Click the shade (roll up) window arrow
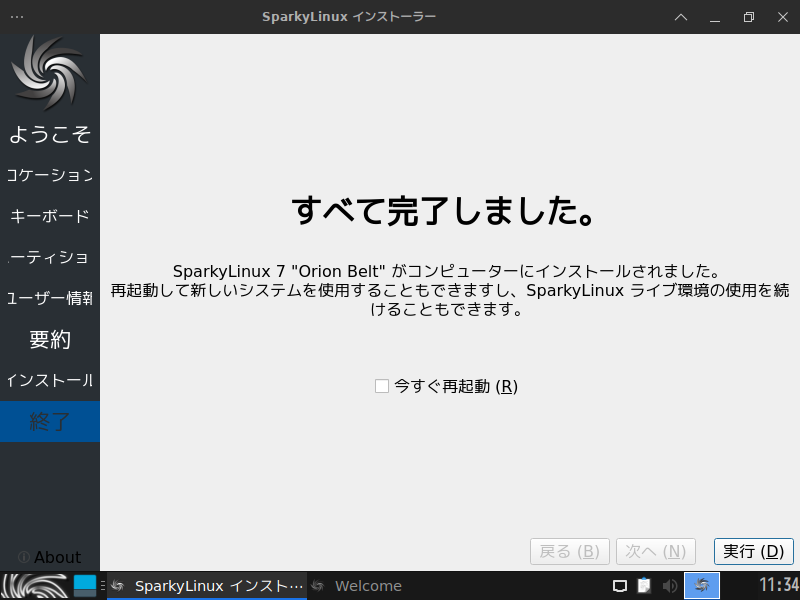This screenshot has width=800, height=600. (681, 17)
